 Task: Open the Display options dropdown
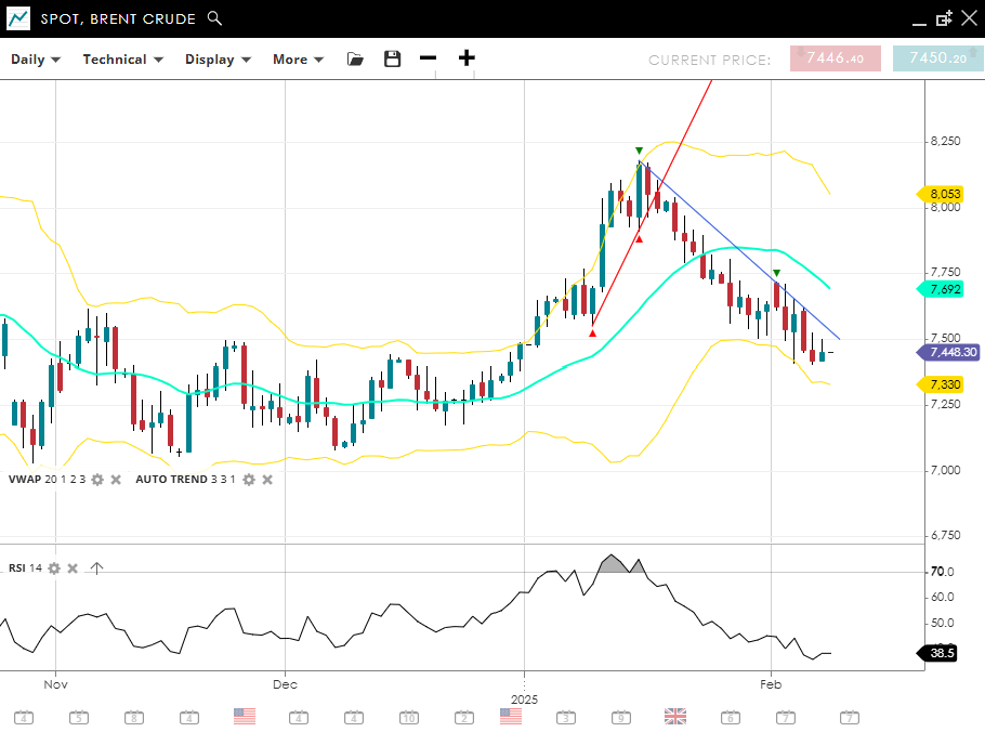(217, 59)
